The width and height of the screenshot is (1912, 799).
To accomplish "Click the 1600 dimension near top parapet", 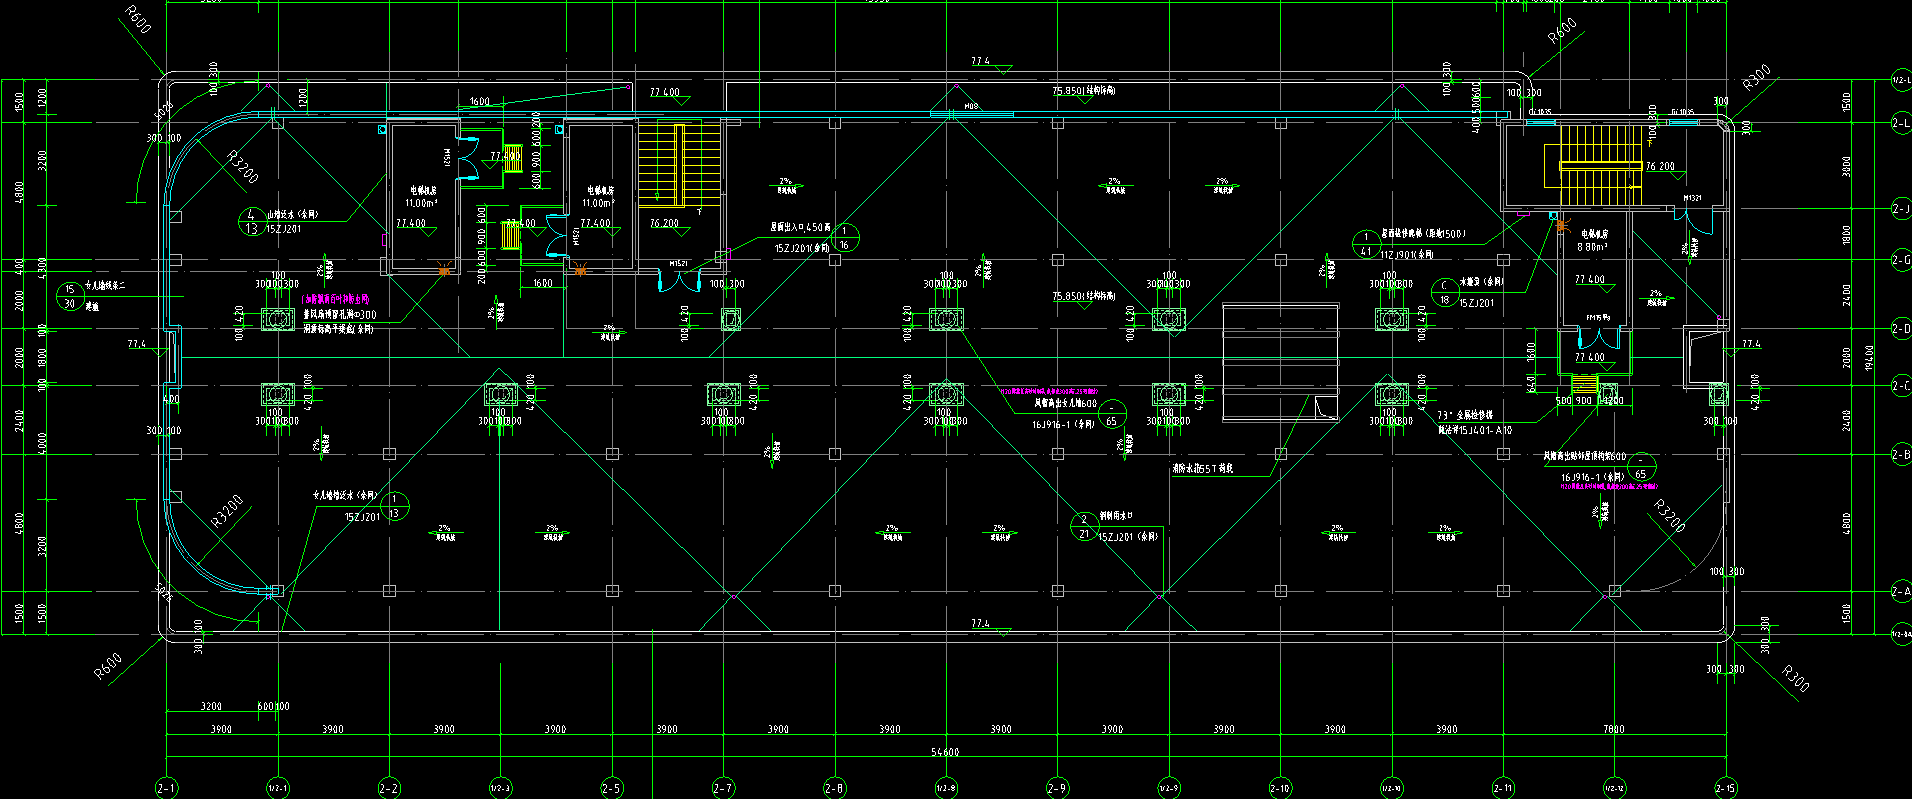I will click(x=480, y=101).
